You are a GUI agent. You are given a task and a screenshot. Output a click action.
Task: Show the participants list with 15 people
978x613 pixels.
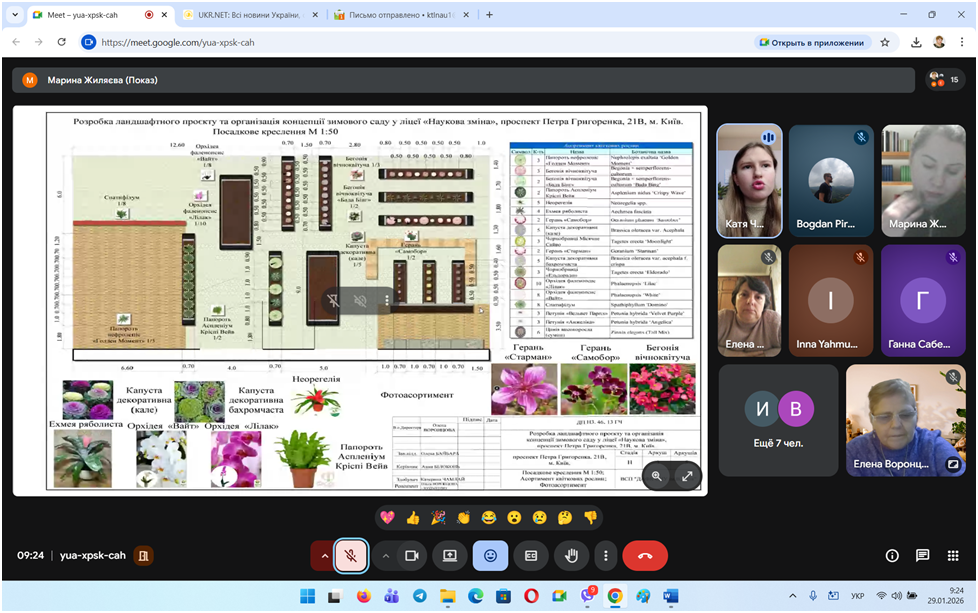(x=943, y=80)
